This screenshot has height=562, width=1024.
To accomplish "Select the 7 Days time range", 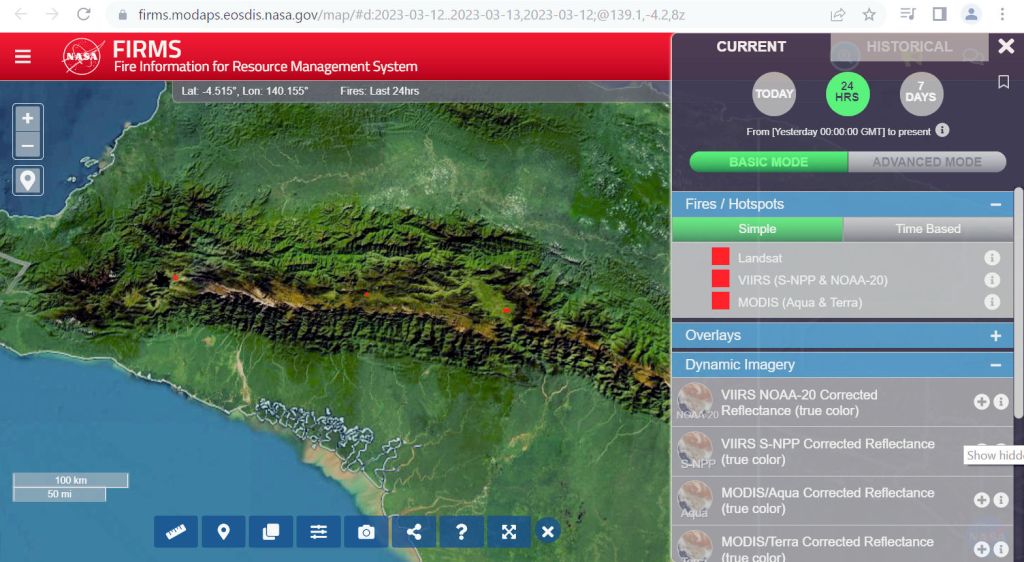I will (921, 94).
